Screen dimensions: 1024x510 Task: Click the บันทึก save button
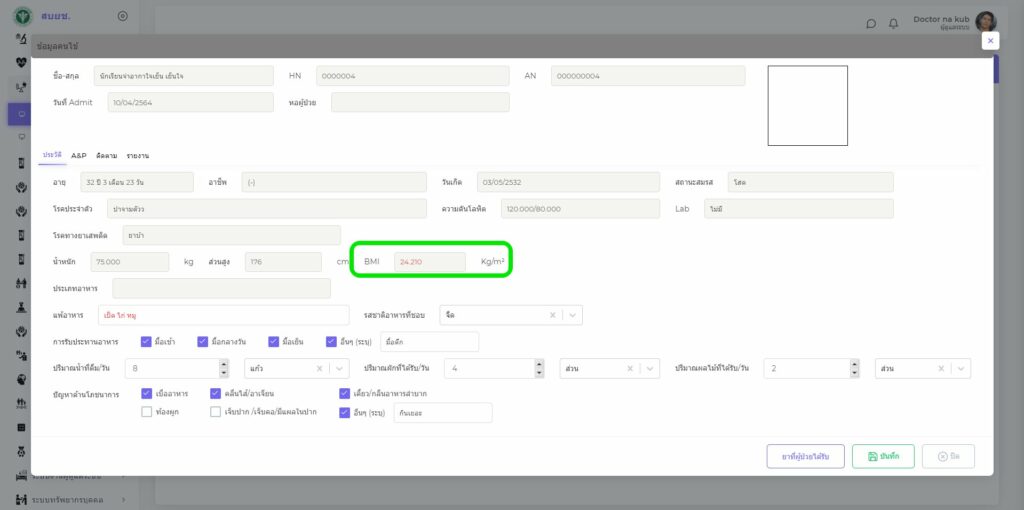[883, 456]
